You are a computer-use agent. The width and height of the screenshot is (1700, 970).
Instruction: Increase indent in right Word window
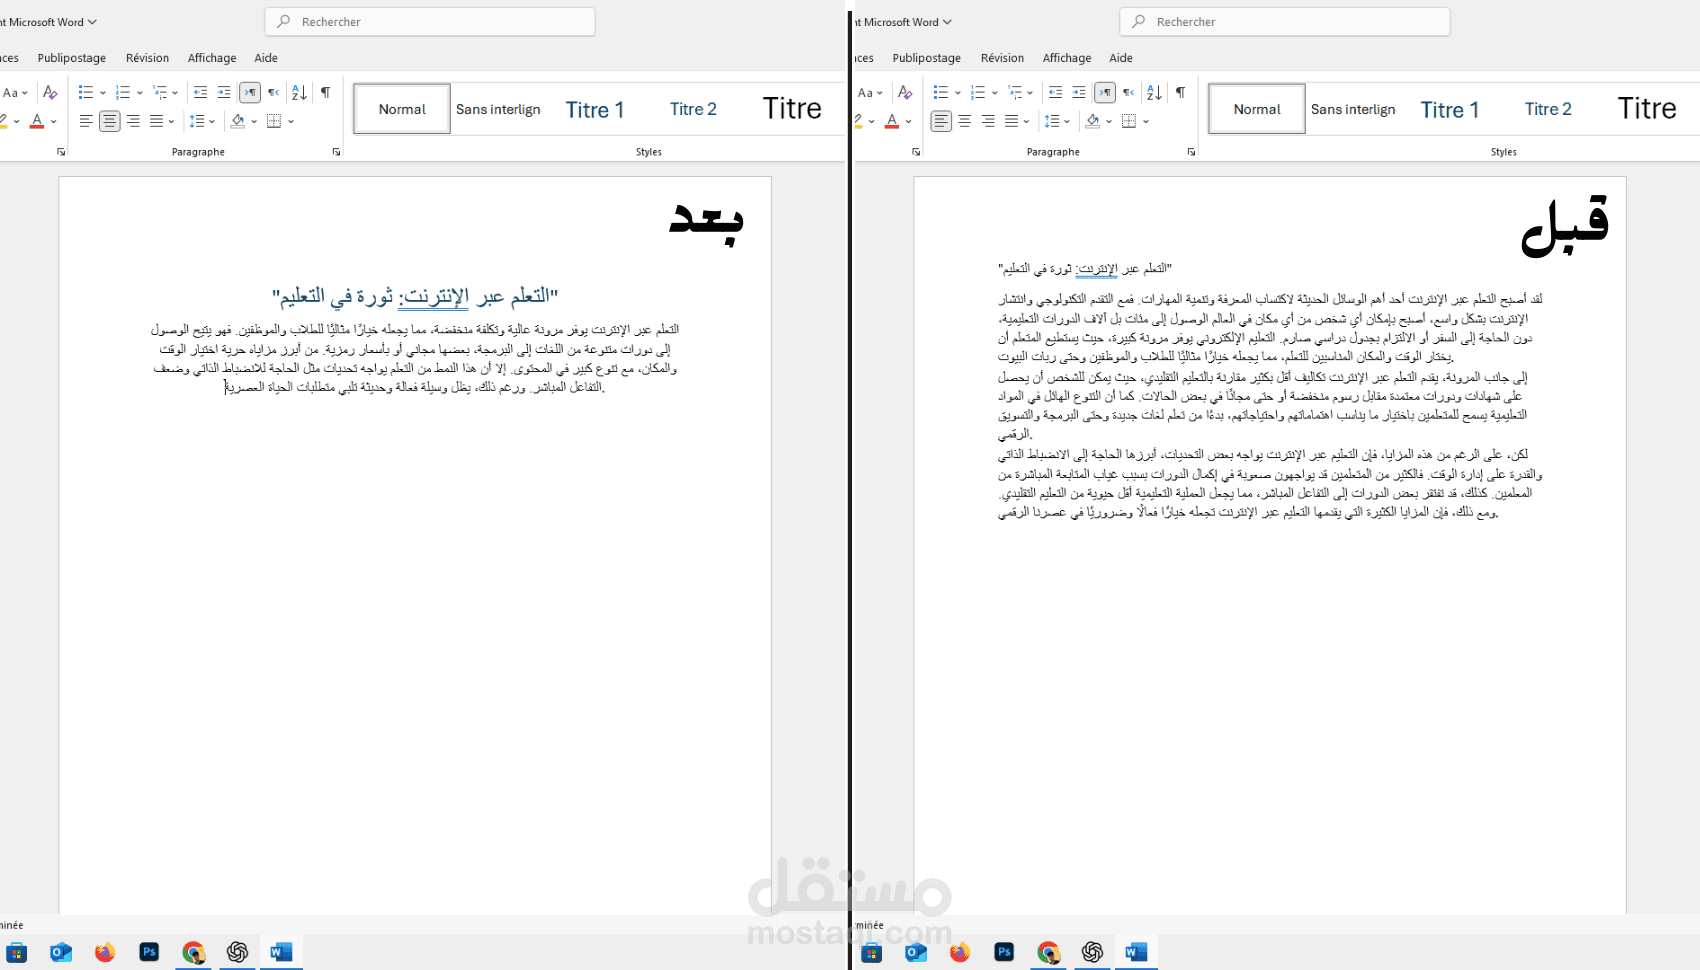pos(1079,92)
